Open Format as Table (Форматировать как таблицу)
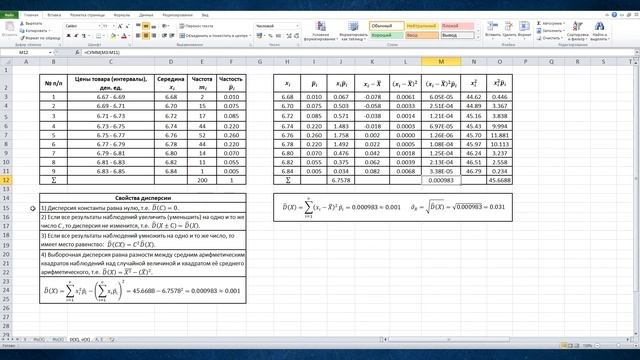 pyautogui.click(x=353, y=31)
